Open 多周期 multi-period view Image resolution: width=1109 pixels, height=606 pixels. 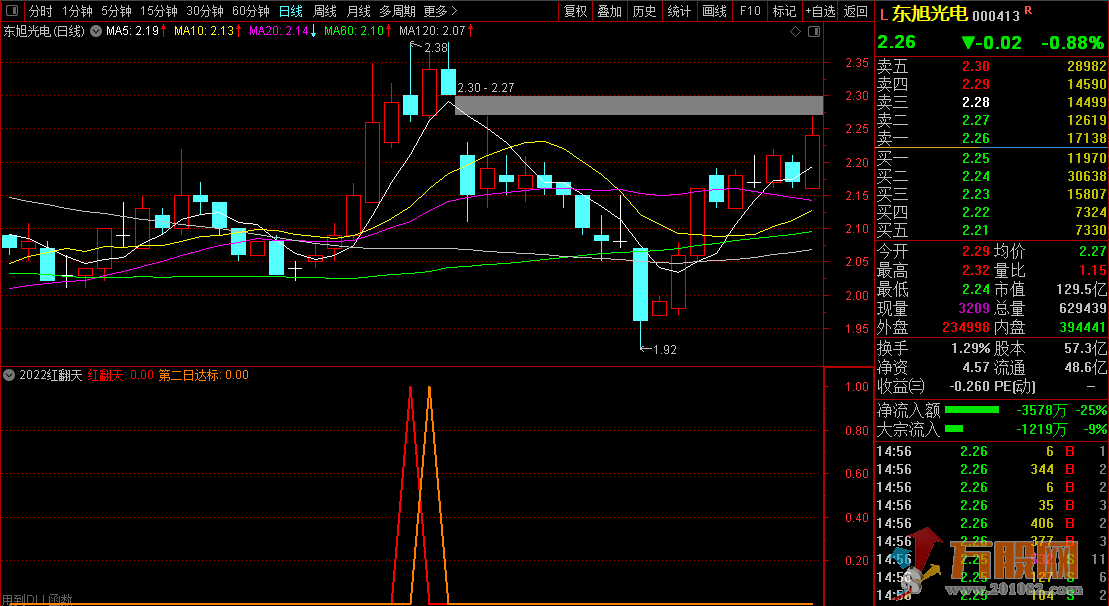[x=397, y=11]
